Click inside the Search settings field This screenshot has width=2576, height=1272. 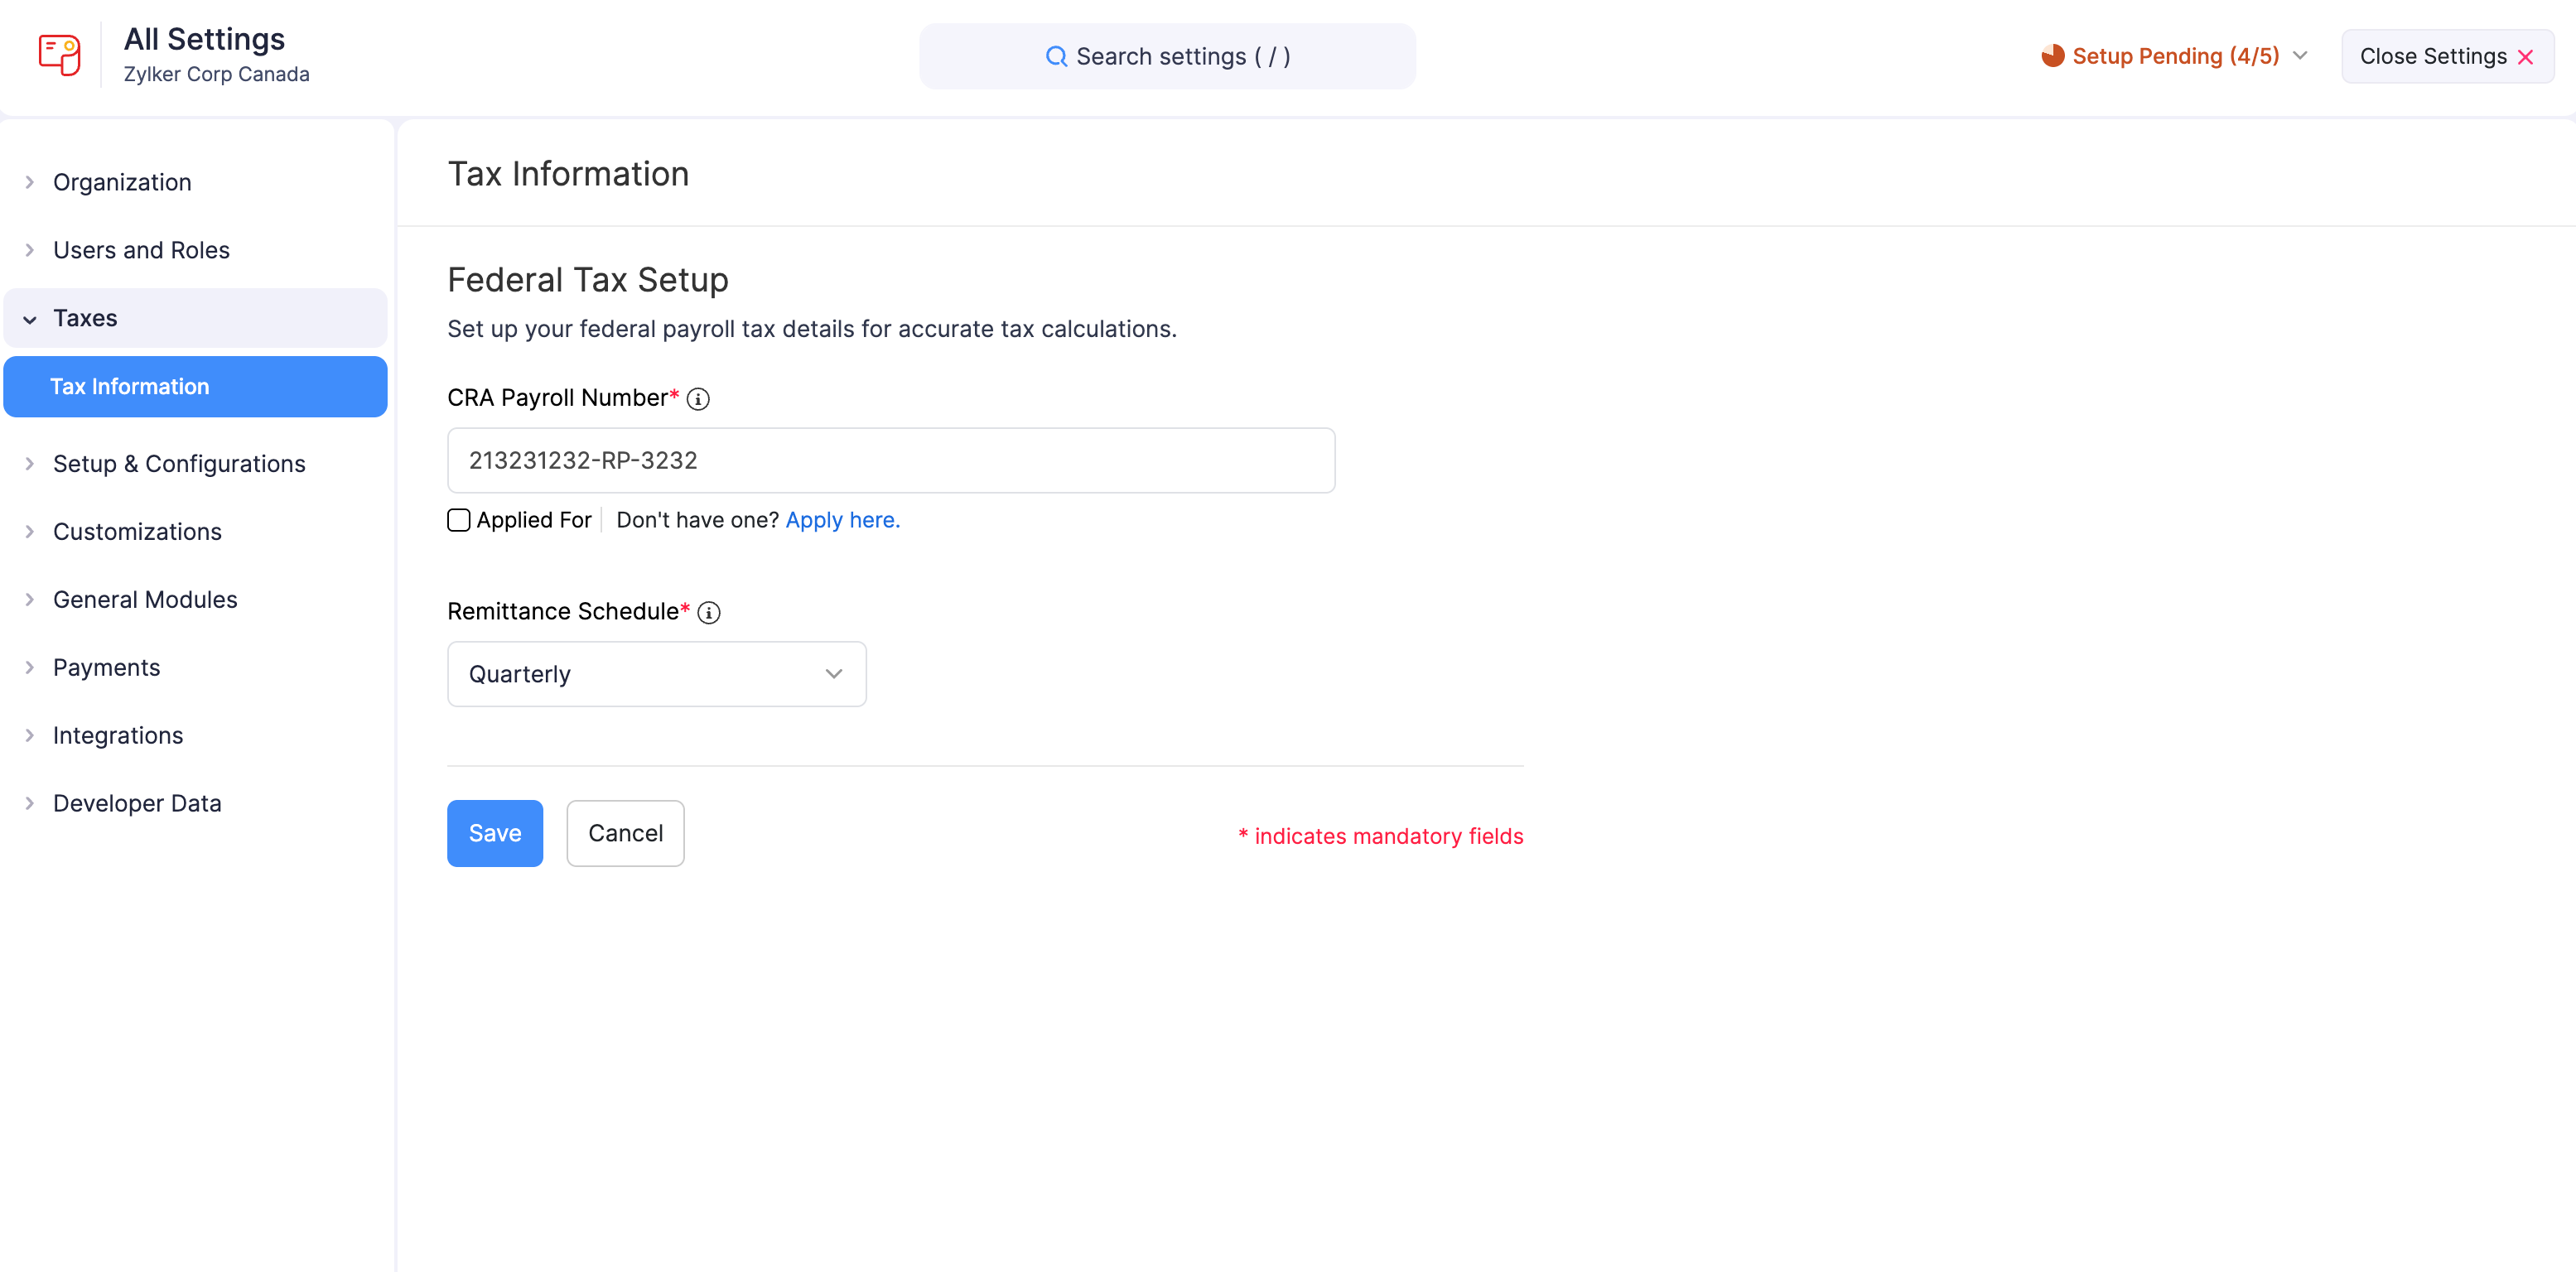(x=1167, y=56)
